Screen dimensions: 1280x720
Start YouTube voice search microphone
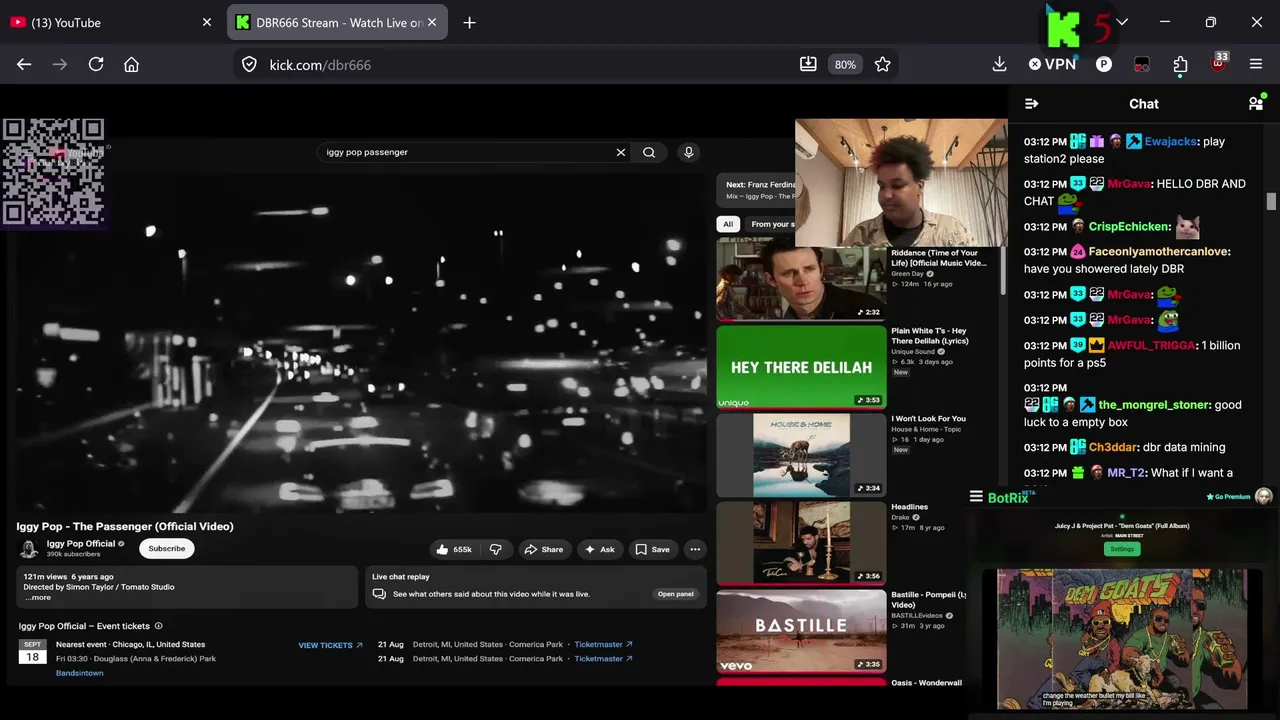point(688,152)
